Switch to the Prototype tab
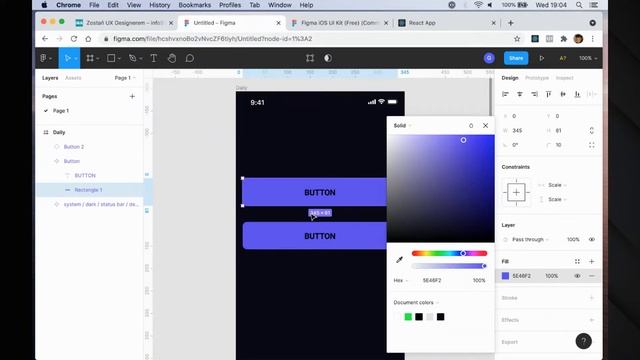 tap(537, 78)
